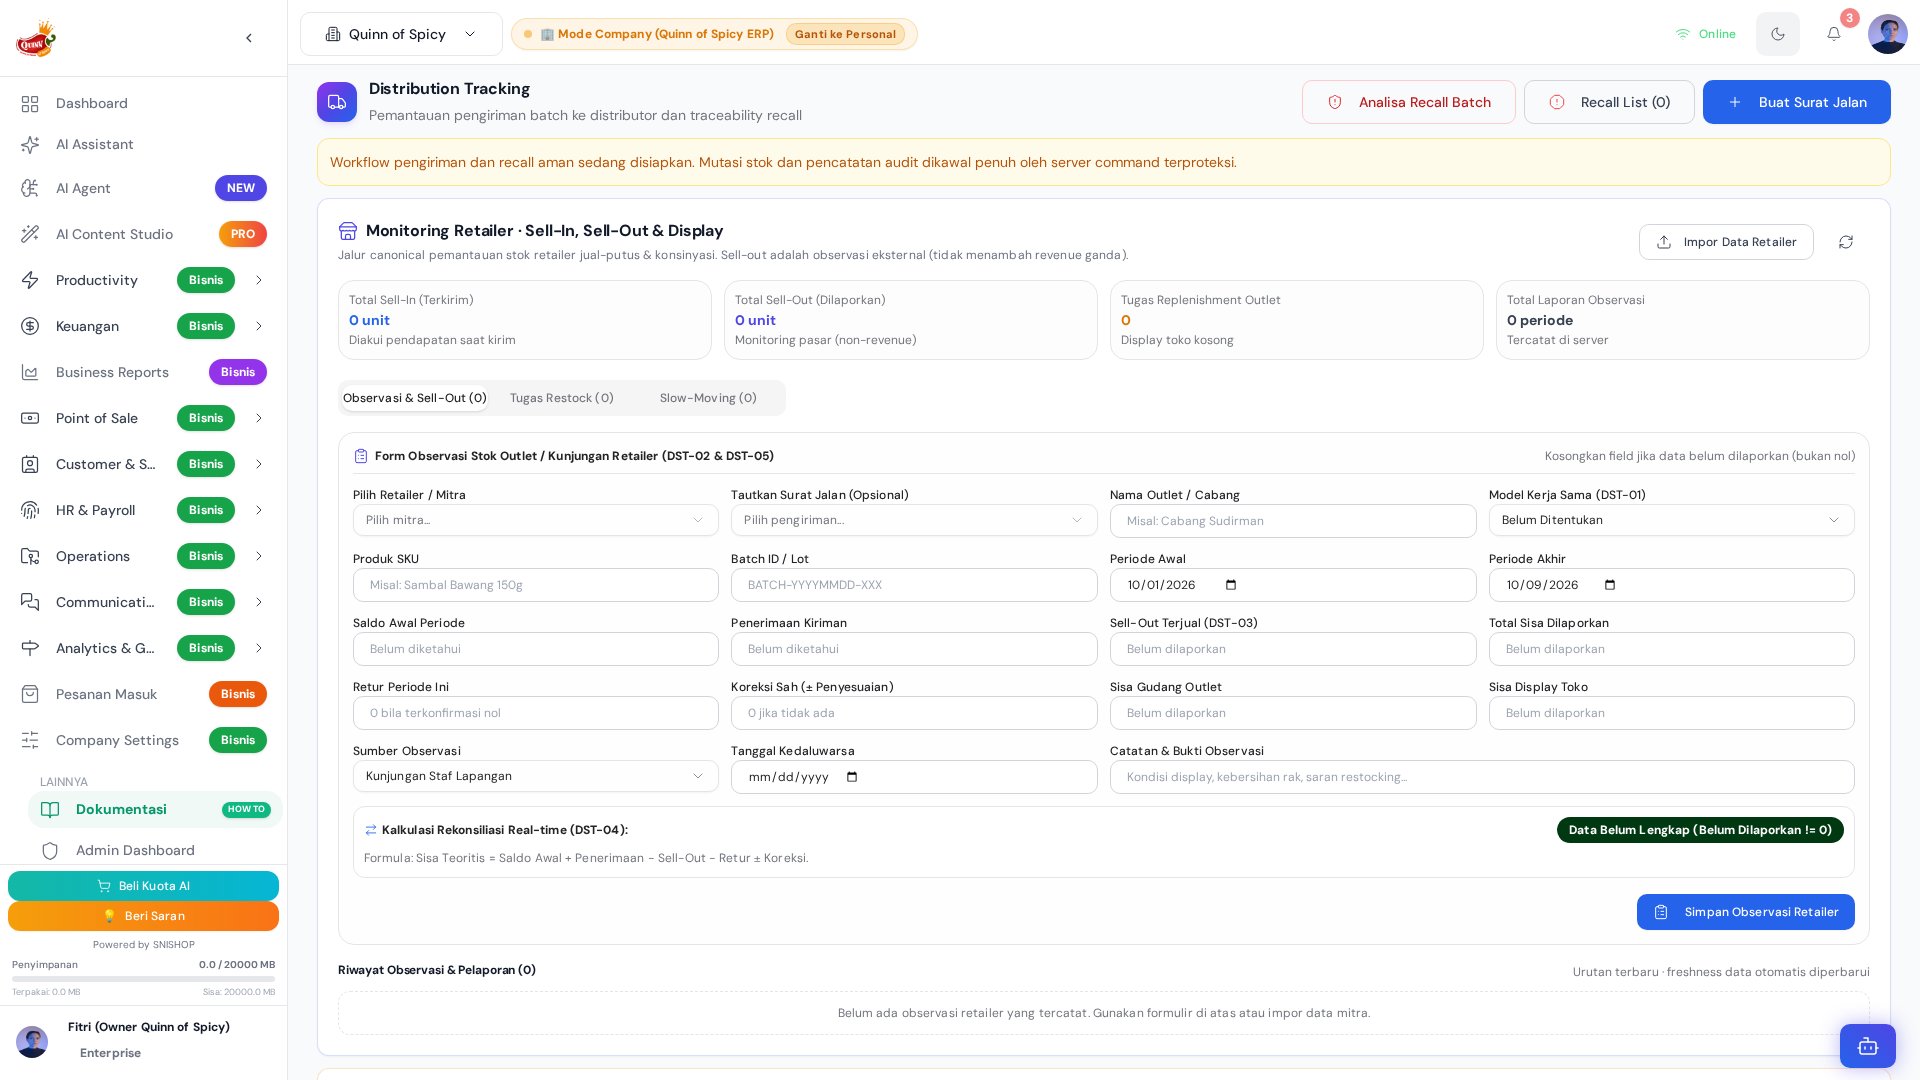Click the Simpan Observasi Retailer button
This screenshot has width=1920, height=1080.
click(1745, 912)
